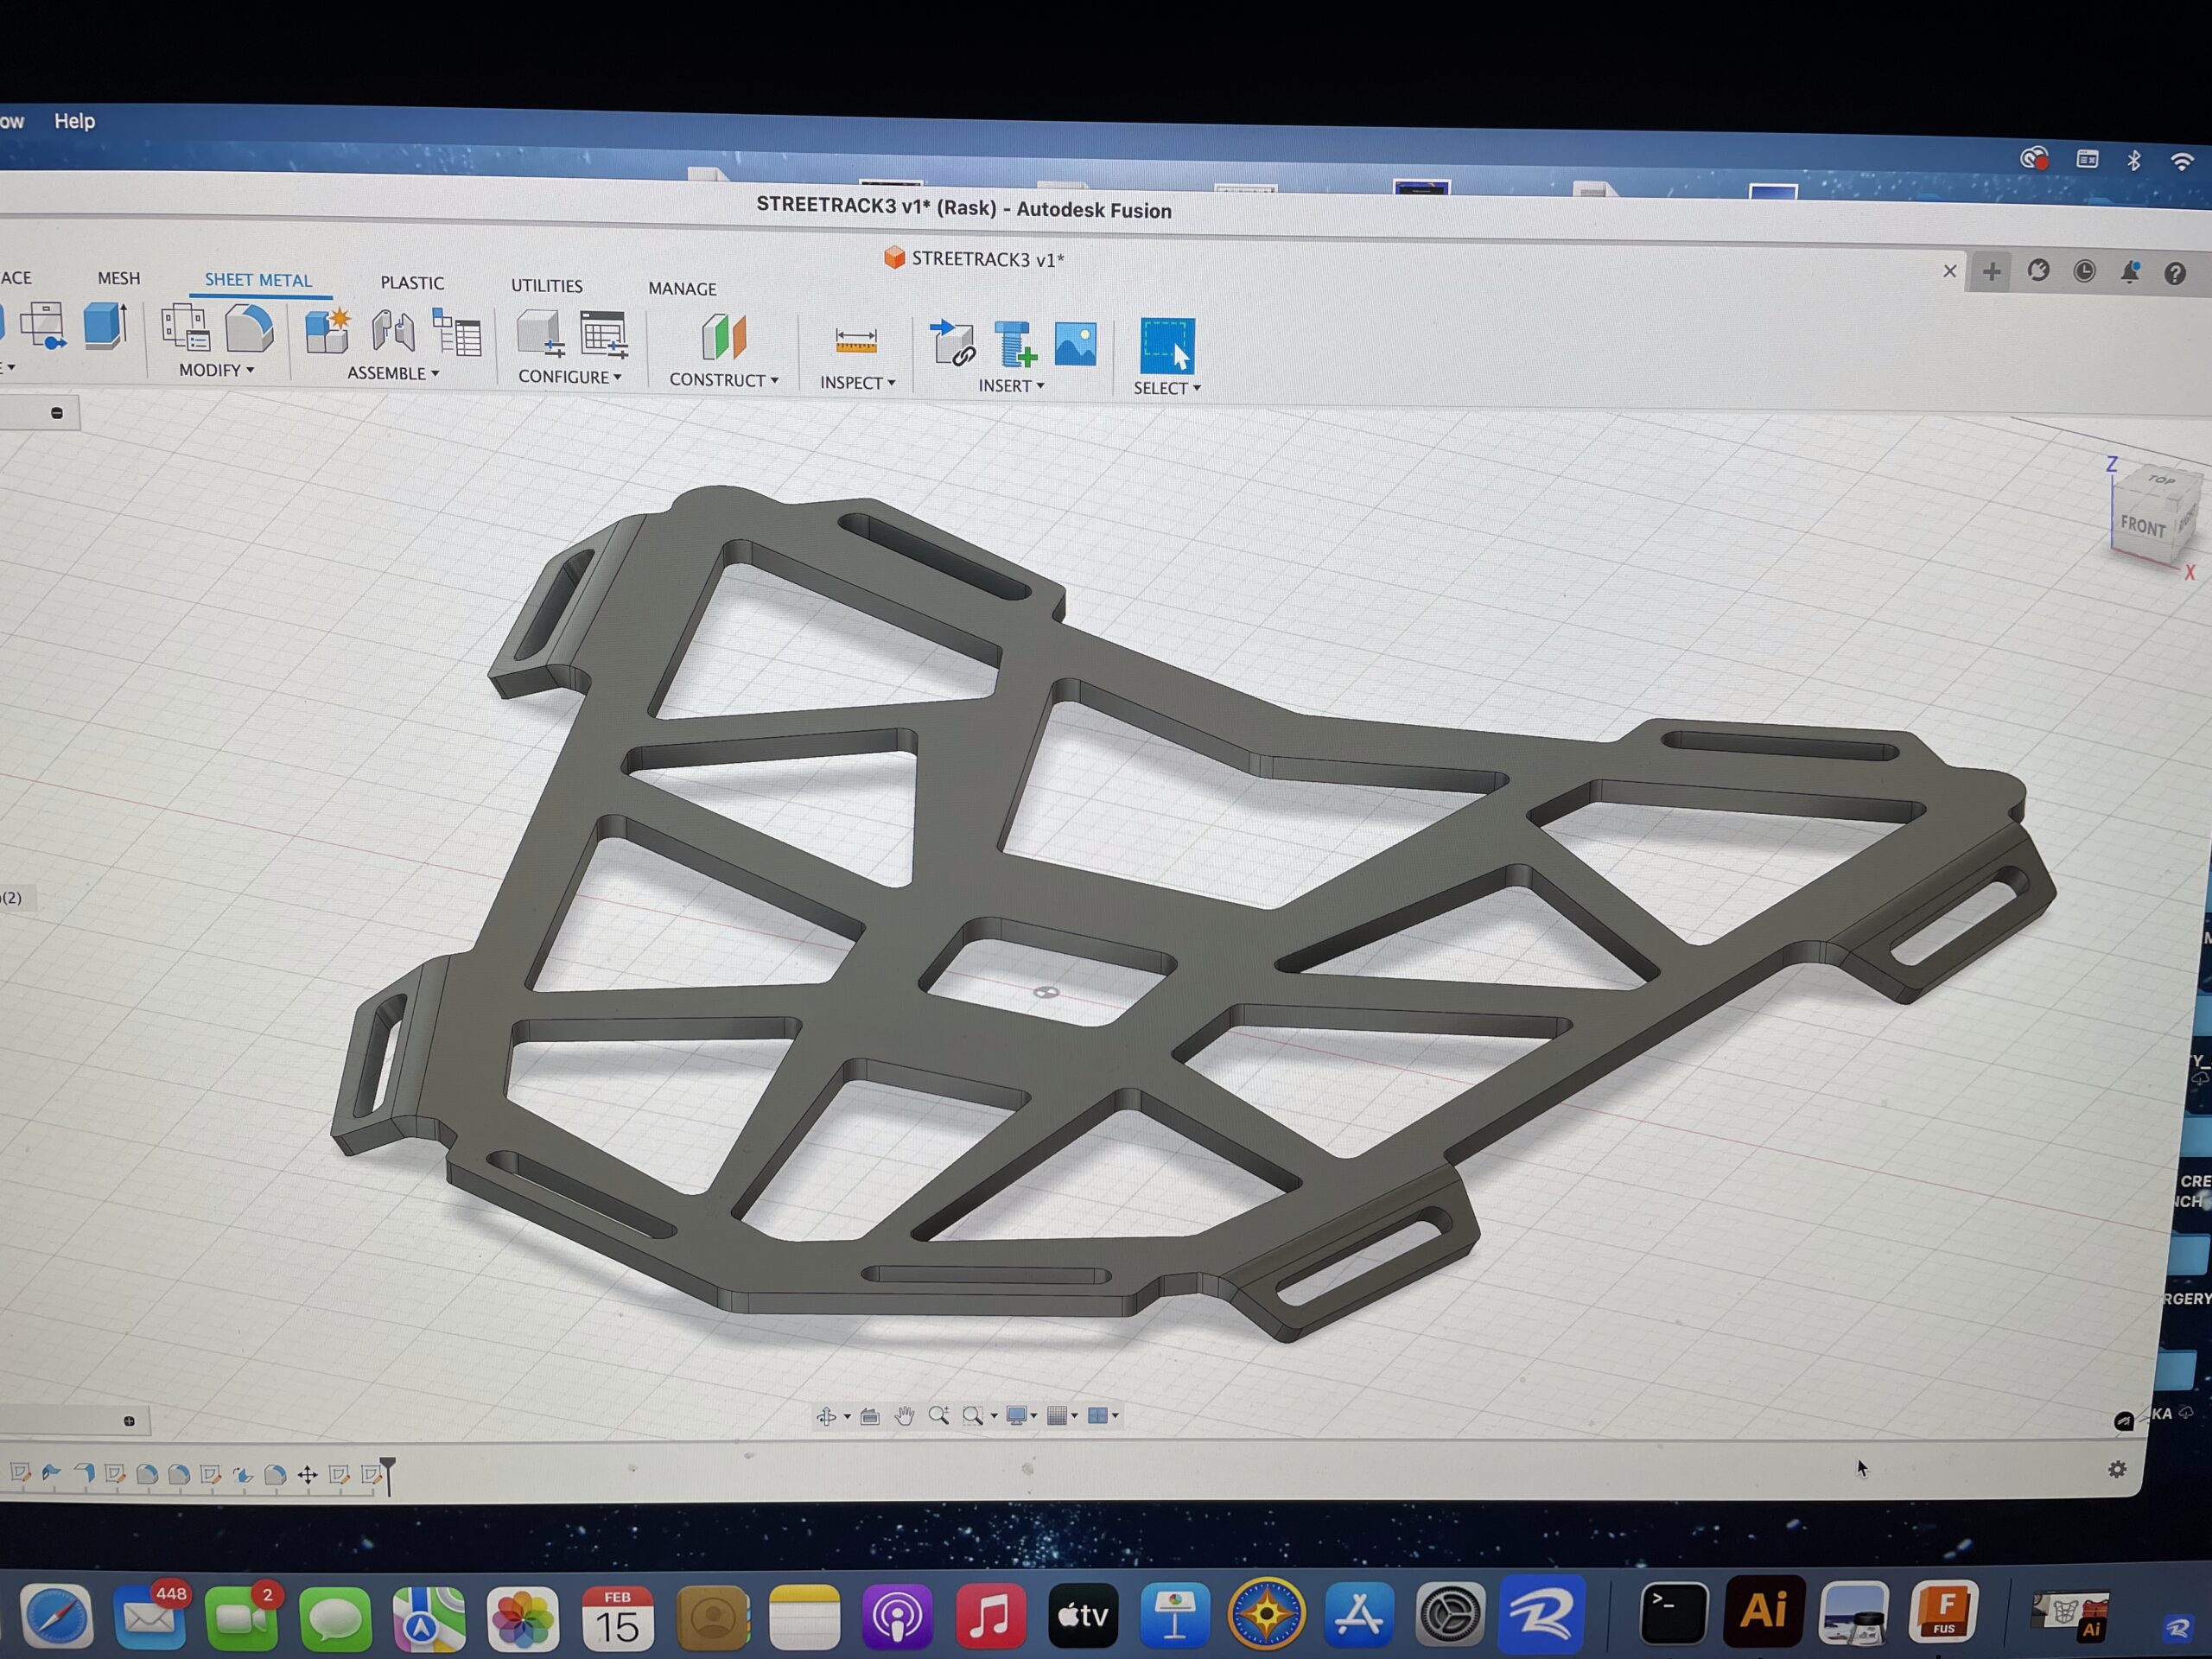The height and width of the screenshot is (1659, 2212).
Task: Expand the Insert dropdown
Action: pos(1011,386)
